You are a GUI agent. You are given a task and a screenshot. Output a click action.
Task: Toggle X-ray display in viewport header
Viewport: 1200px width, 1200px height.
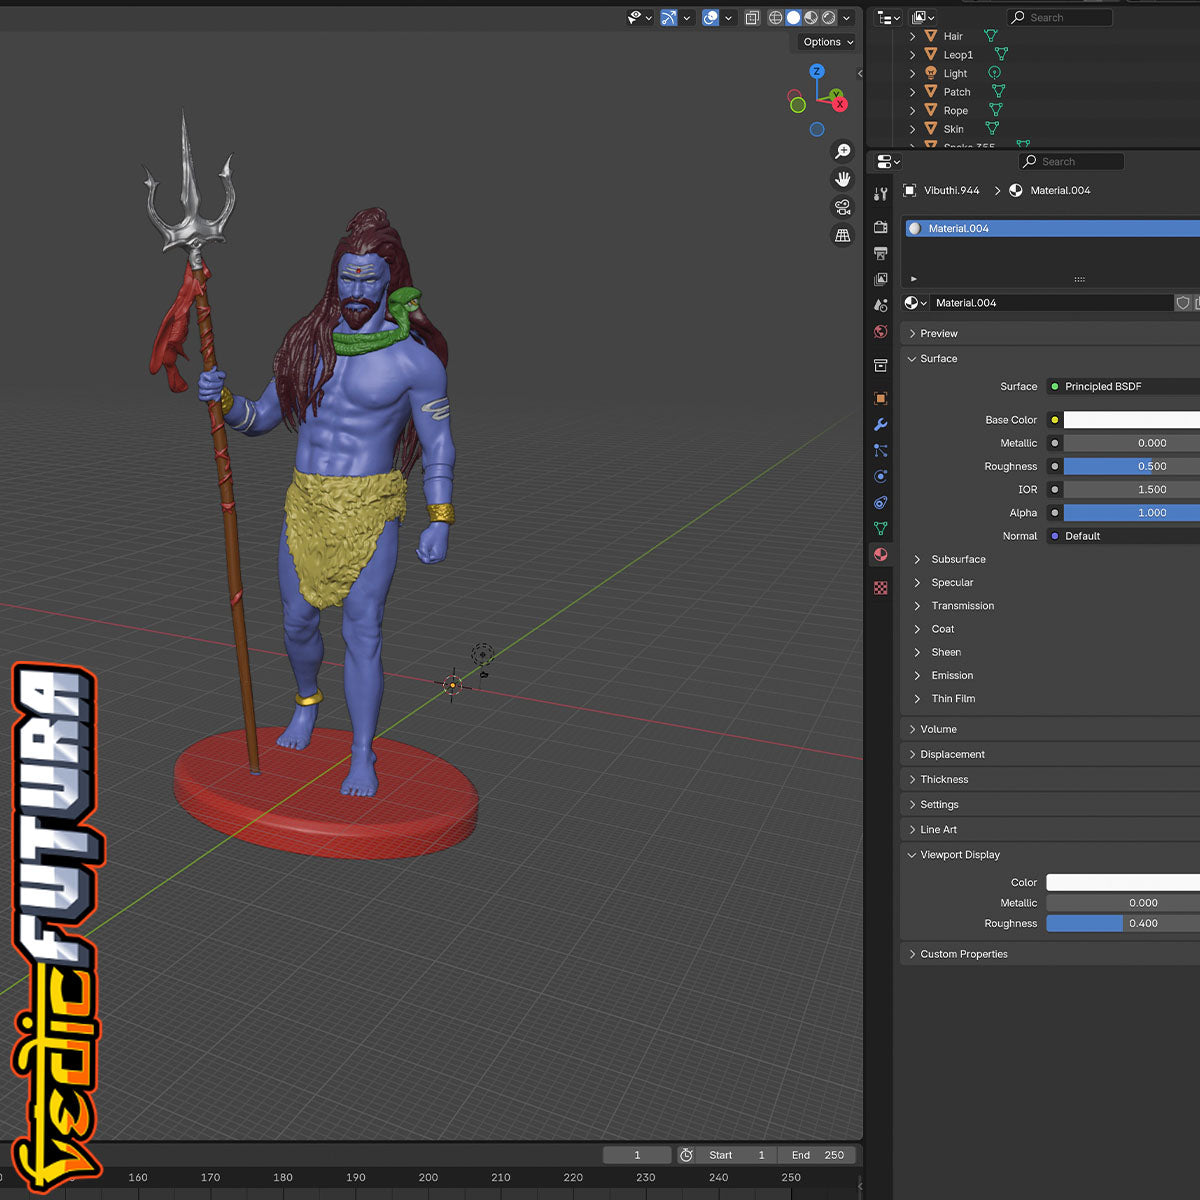[752, 18]
